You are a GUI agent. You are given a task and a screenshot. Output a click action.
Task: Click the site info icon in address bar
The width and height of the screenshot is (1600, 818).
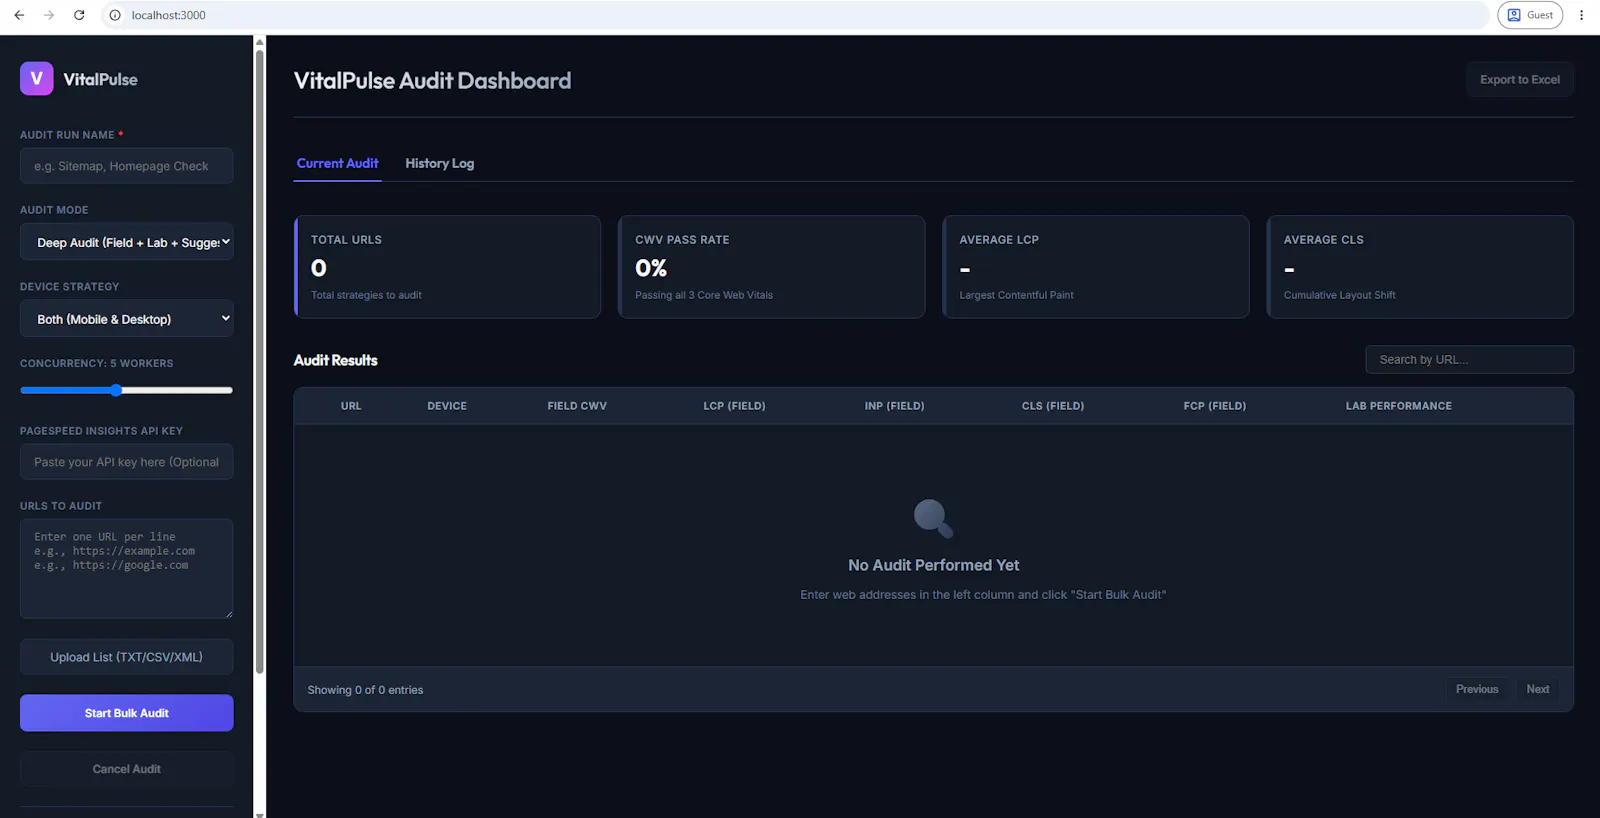(115, 15)
